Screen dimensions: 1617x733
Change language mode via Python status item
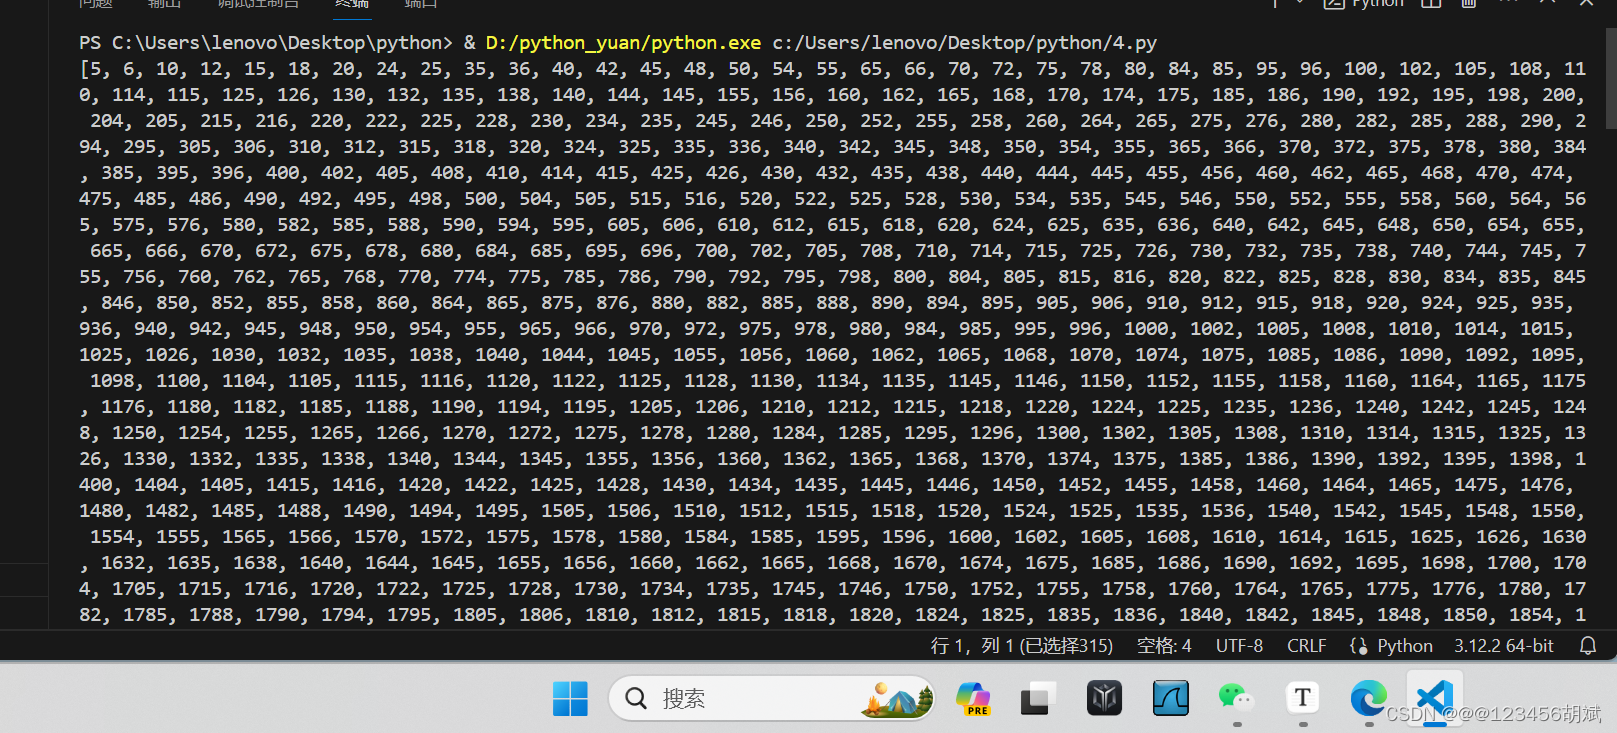coord(1404,646)
